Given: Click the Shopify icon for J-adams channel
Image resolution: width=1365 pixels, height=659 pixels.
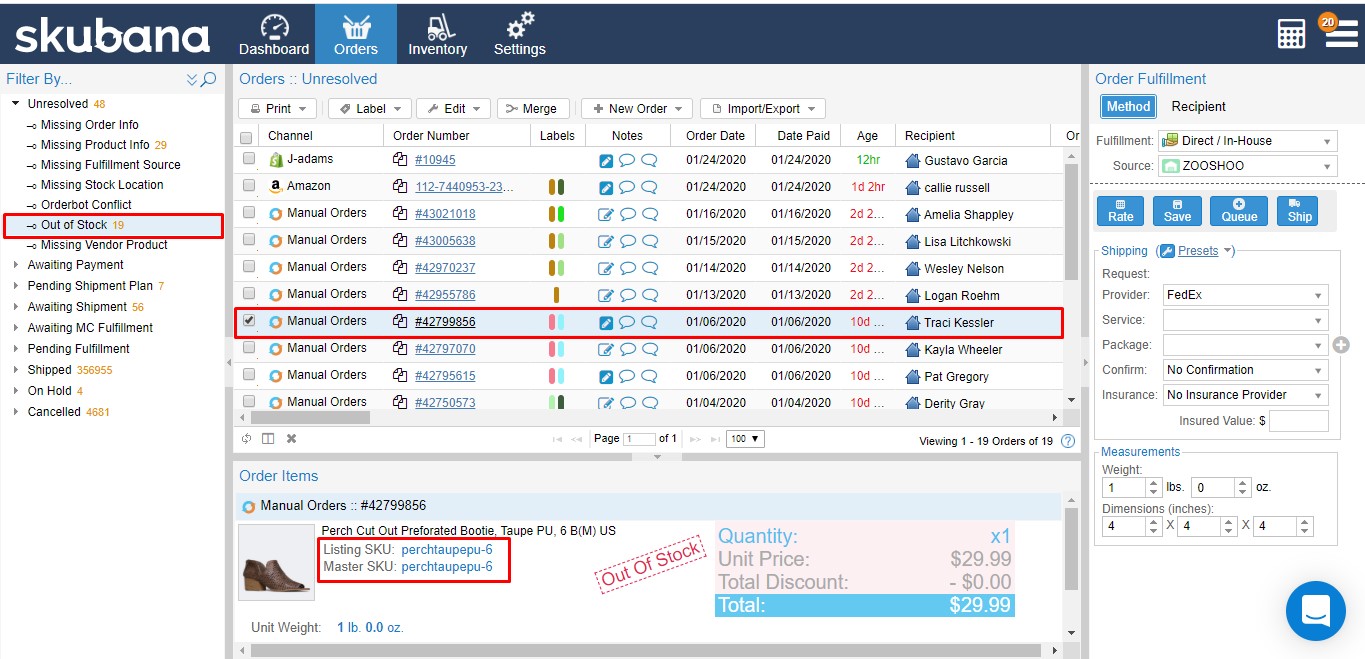Looking at the screenshot, I should click(277, 159).
